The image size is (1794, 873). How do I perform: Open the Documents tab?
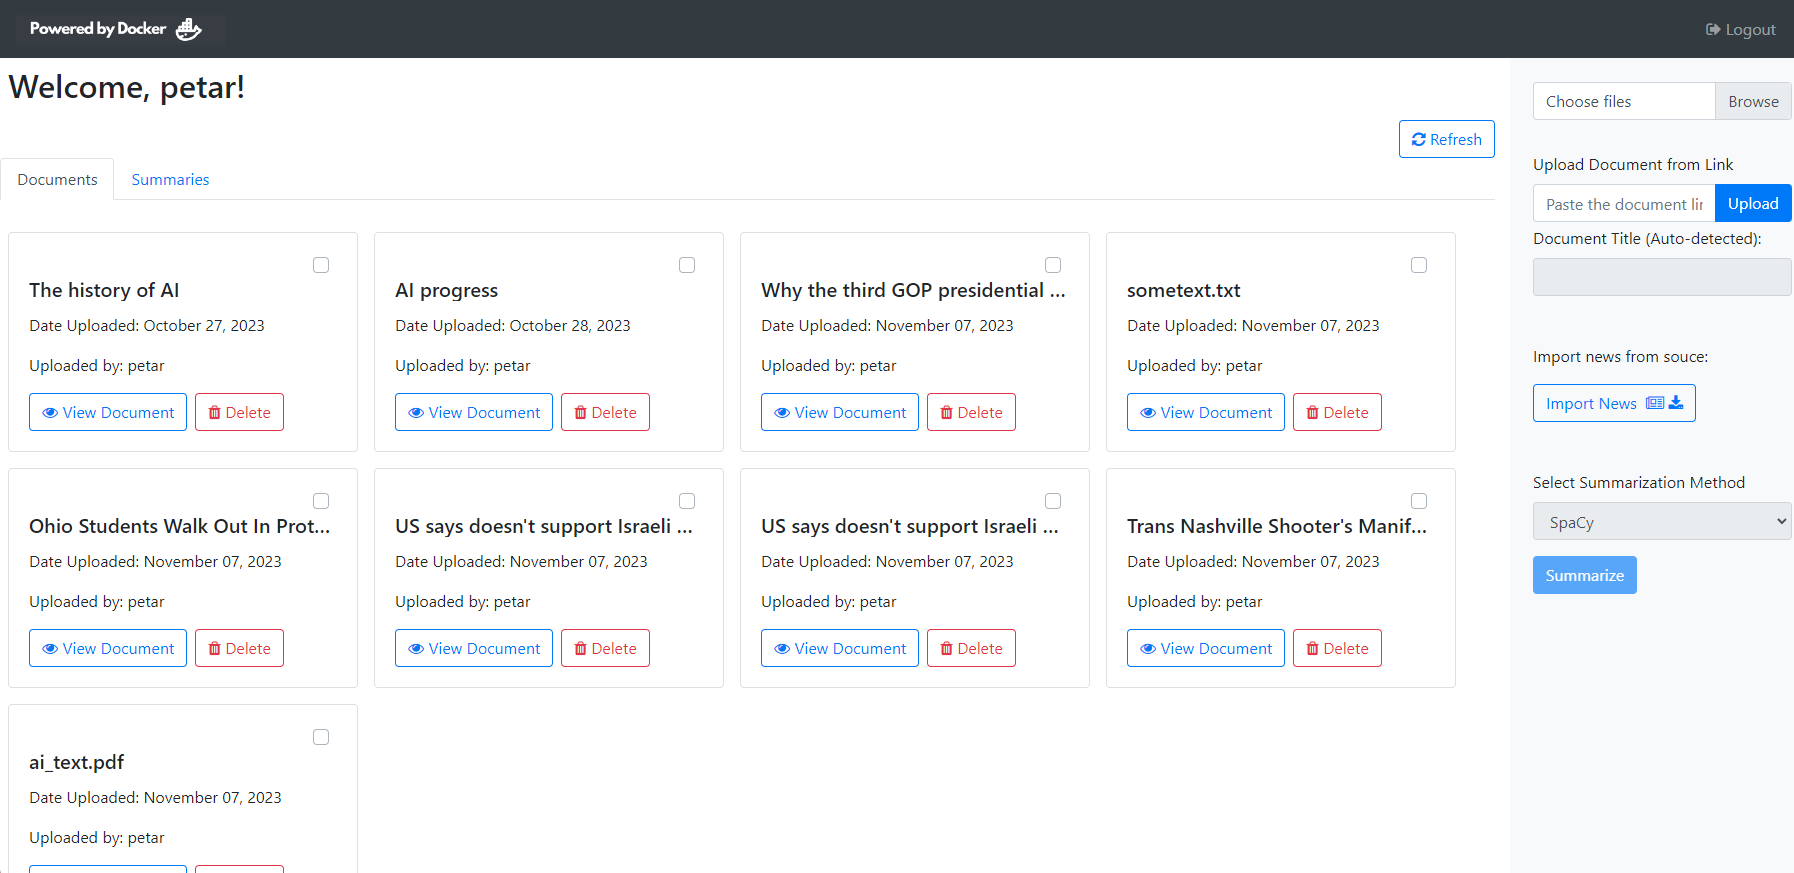click(x=57, y=180)
